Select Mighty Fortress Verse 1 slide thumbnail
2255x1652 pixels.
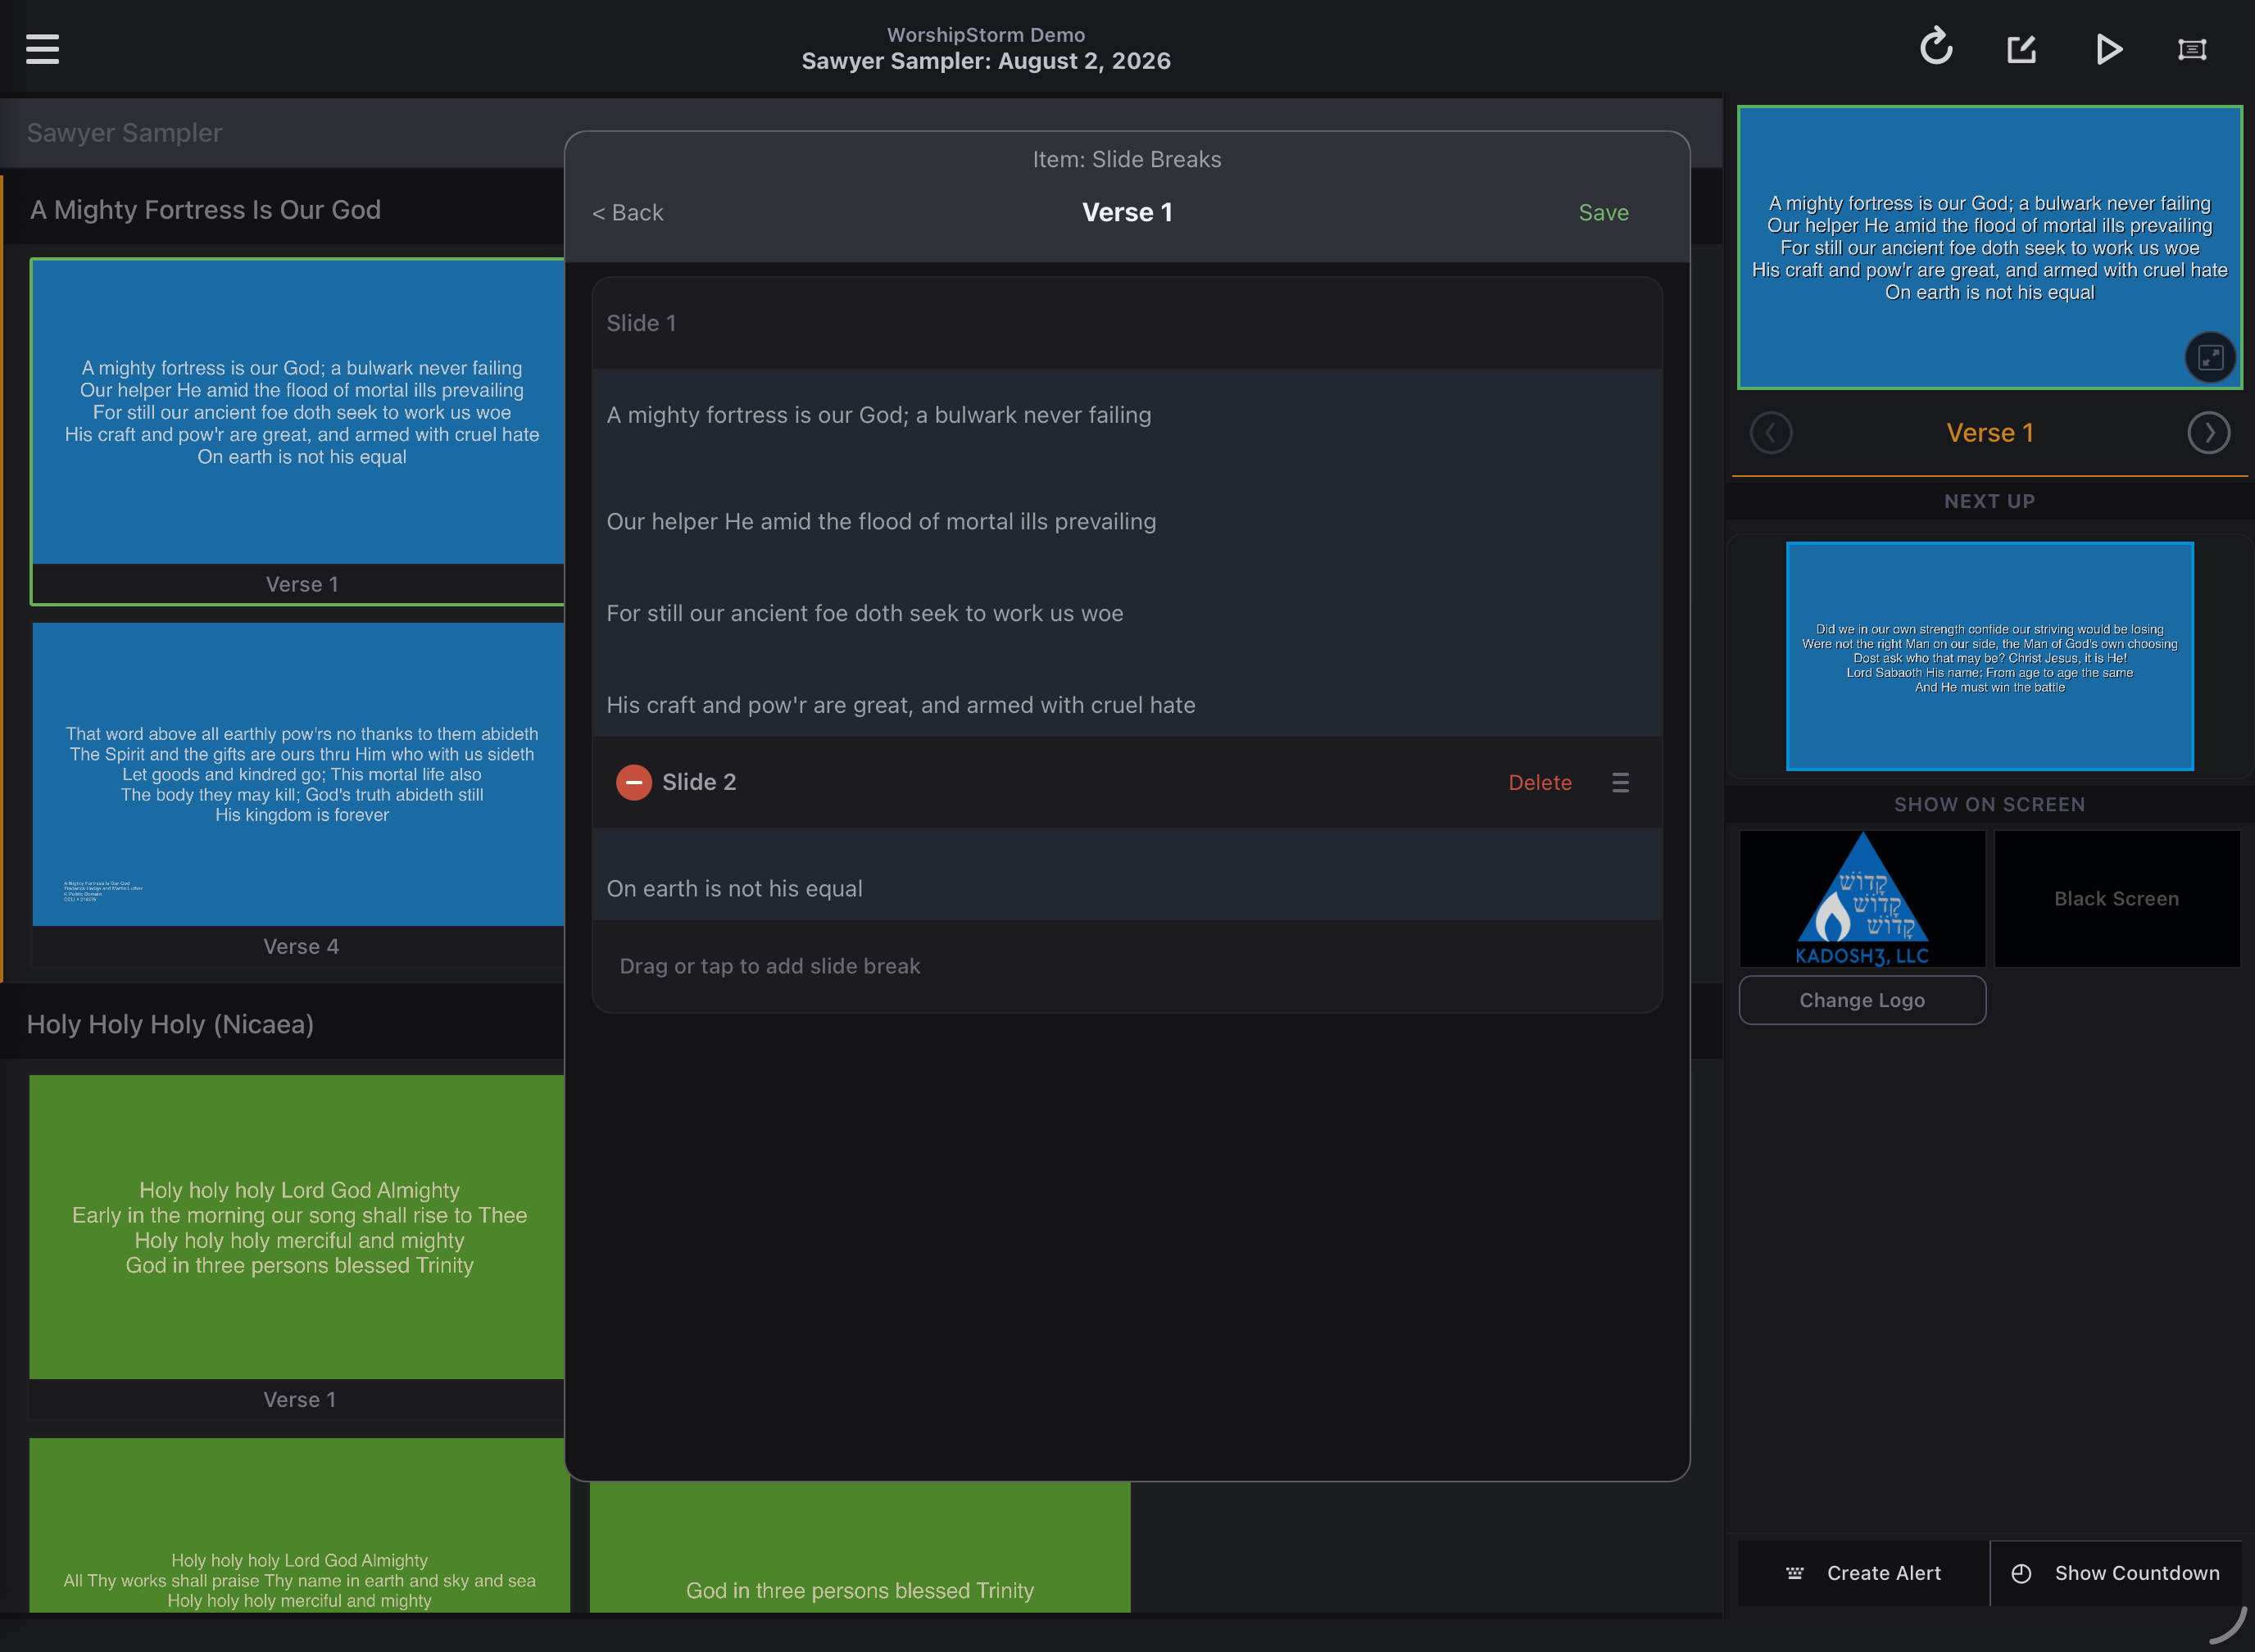tap(298, 431)
